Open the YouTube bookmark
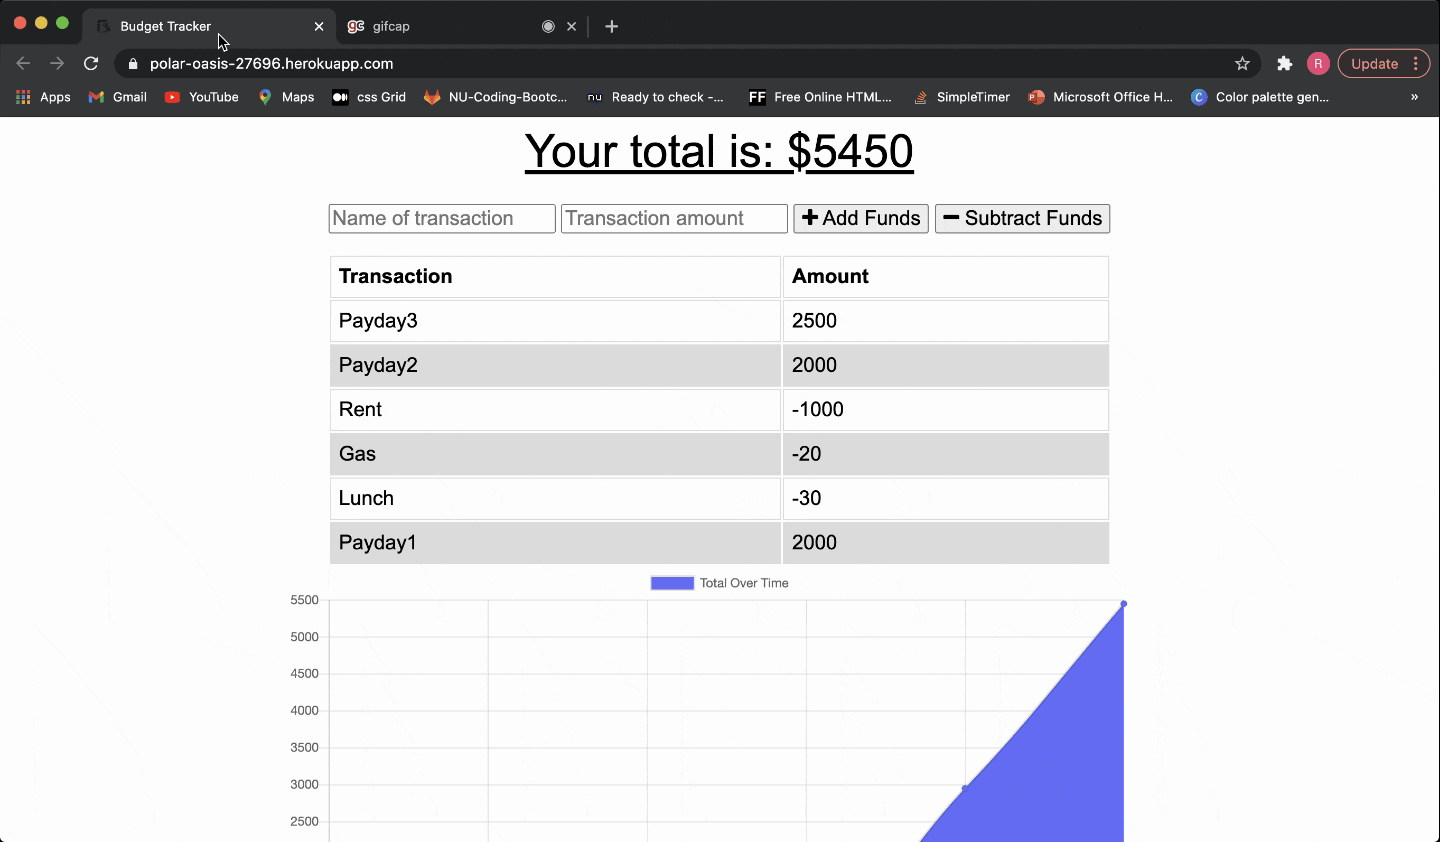 201,97
